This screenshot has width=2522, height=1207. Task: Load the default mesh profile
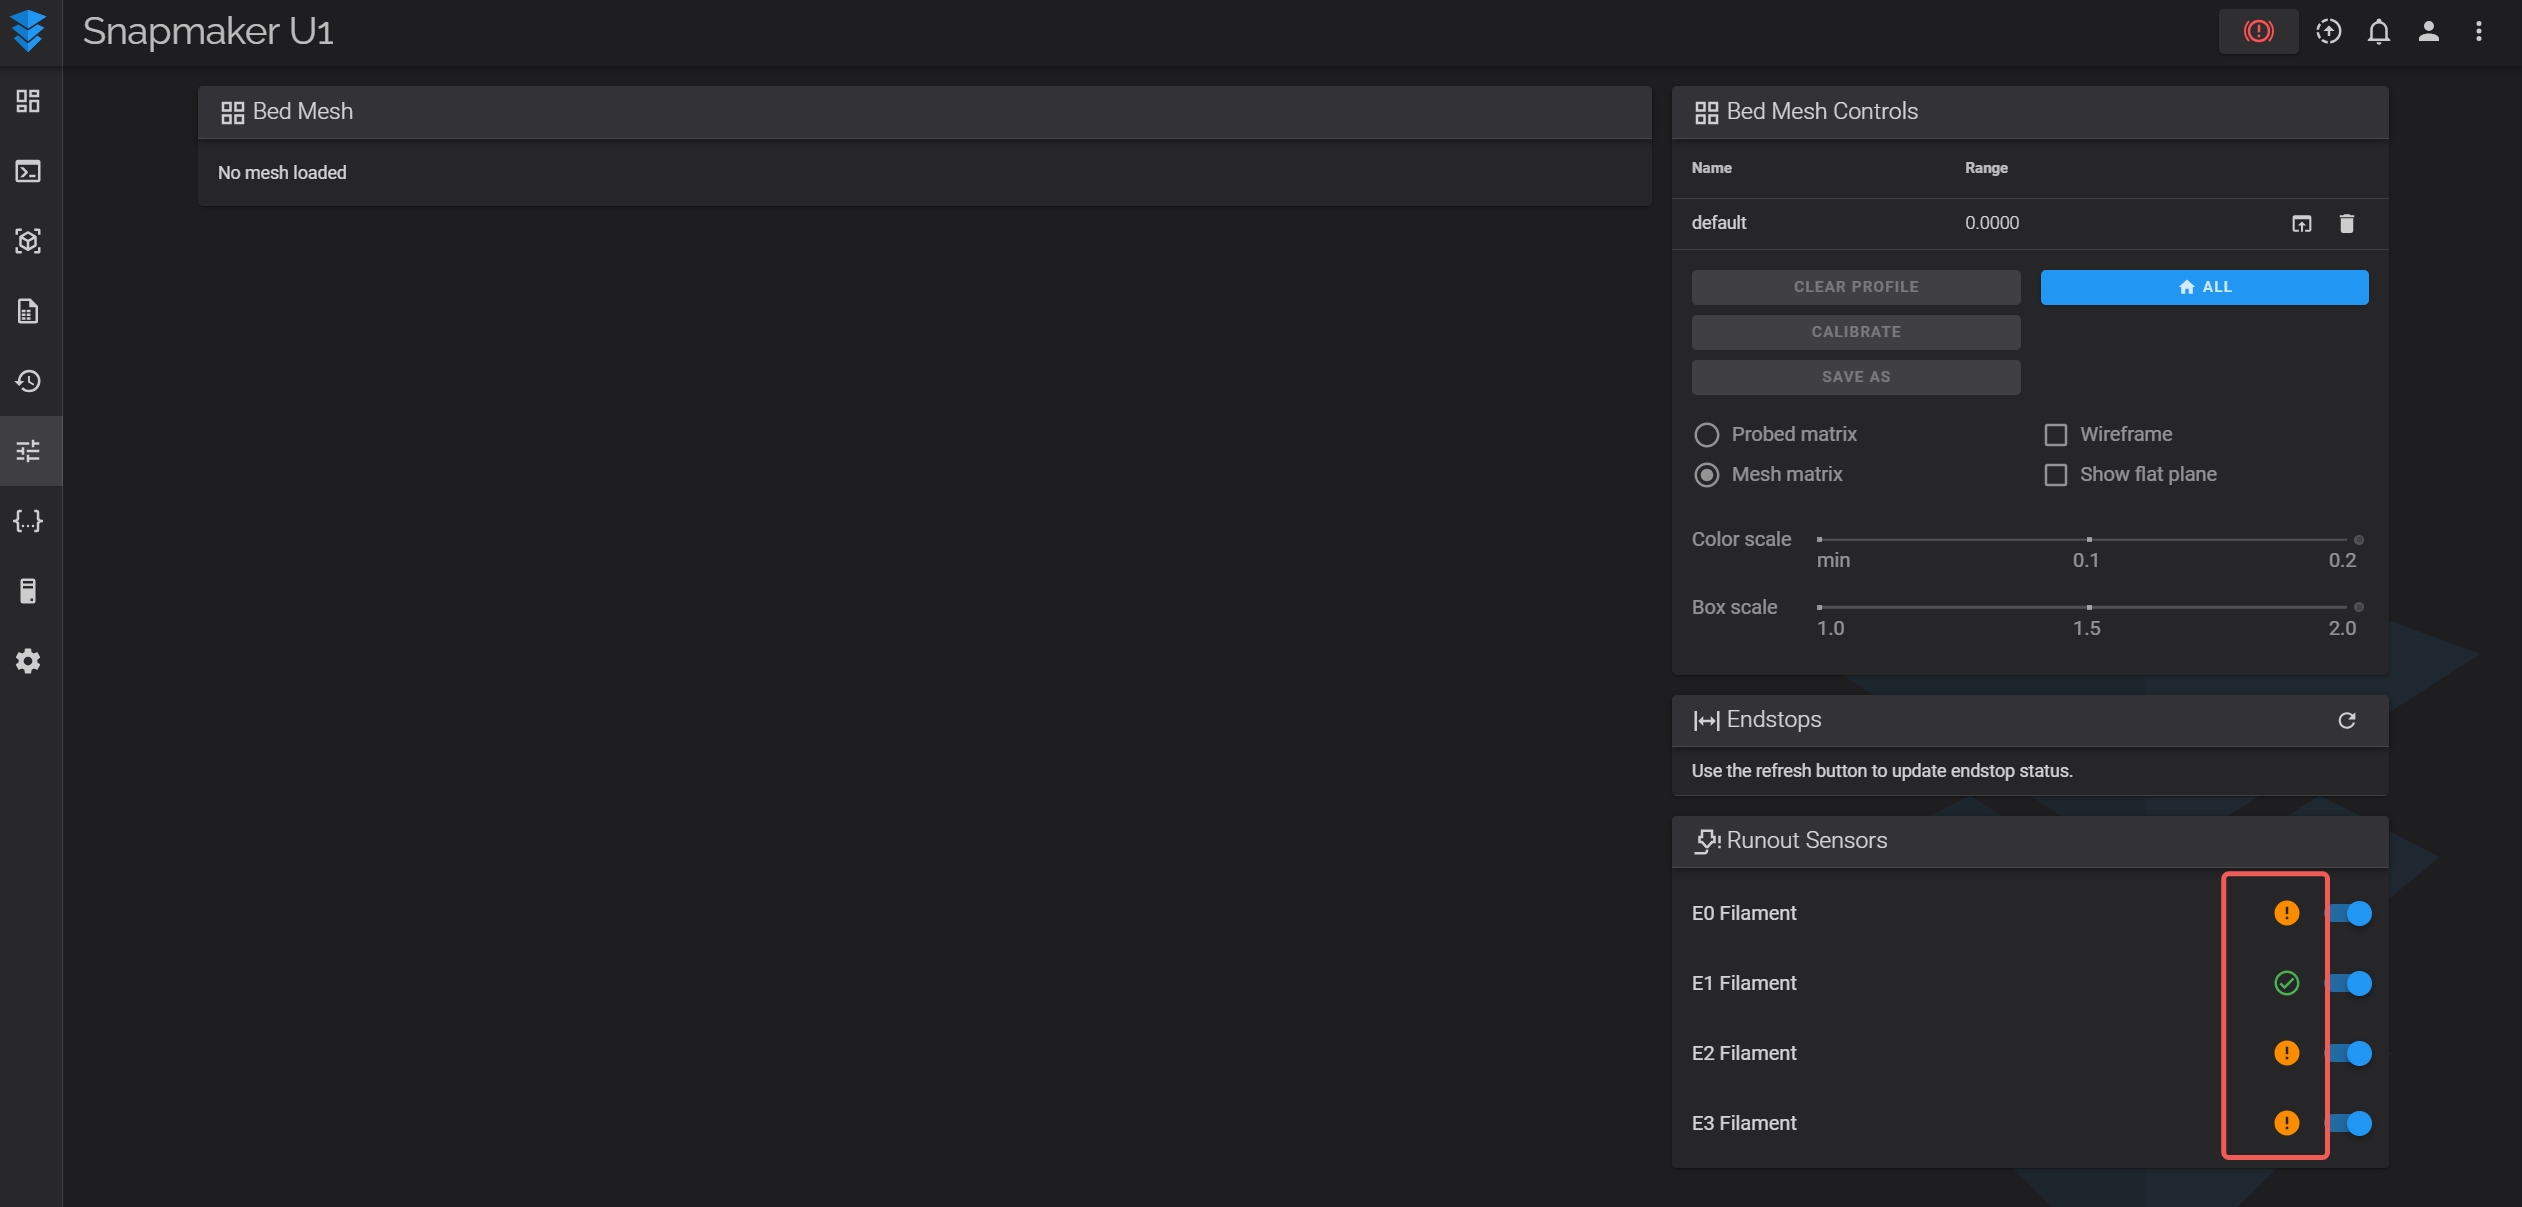pos(2301,223)
